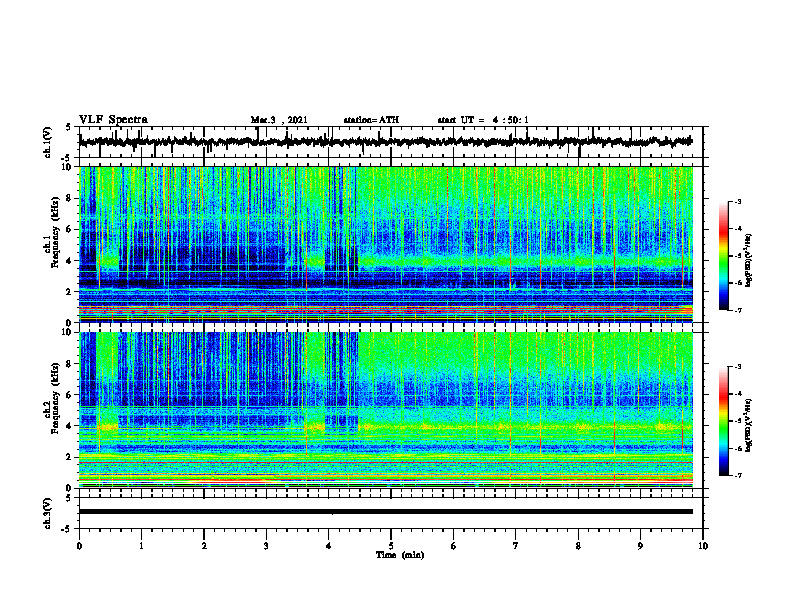792x612 pixels.
Task: Select the "start UT = 4 :50: 1" text
Action: click(x=483, y=120)
